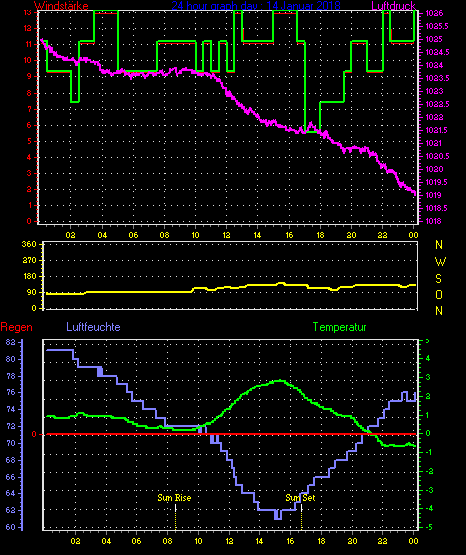Select the yellow O compass letter

[x=439, y=294]
